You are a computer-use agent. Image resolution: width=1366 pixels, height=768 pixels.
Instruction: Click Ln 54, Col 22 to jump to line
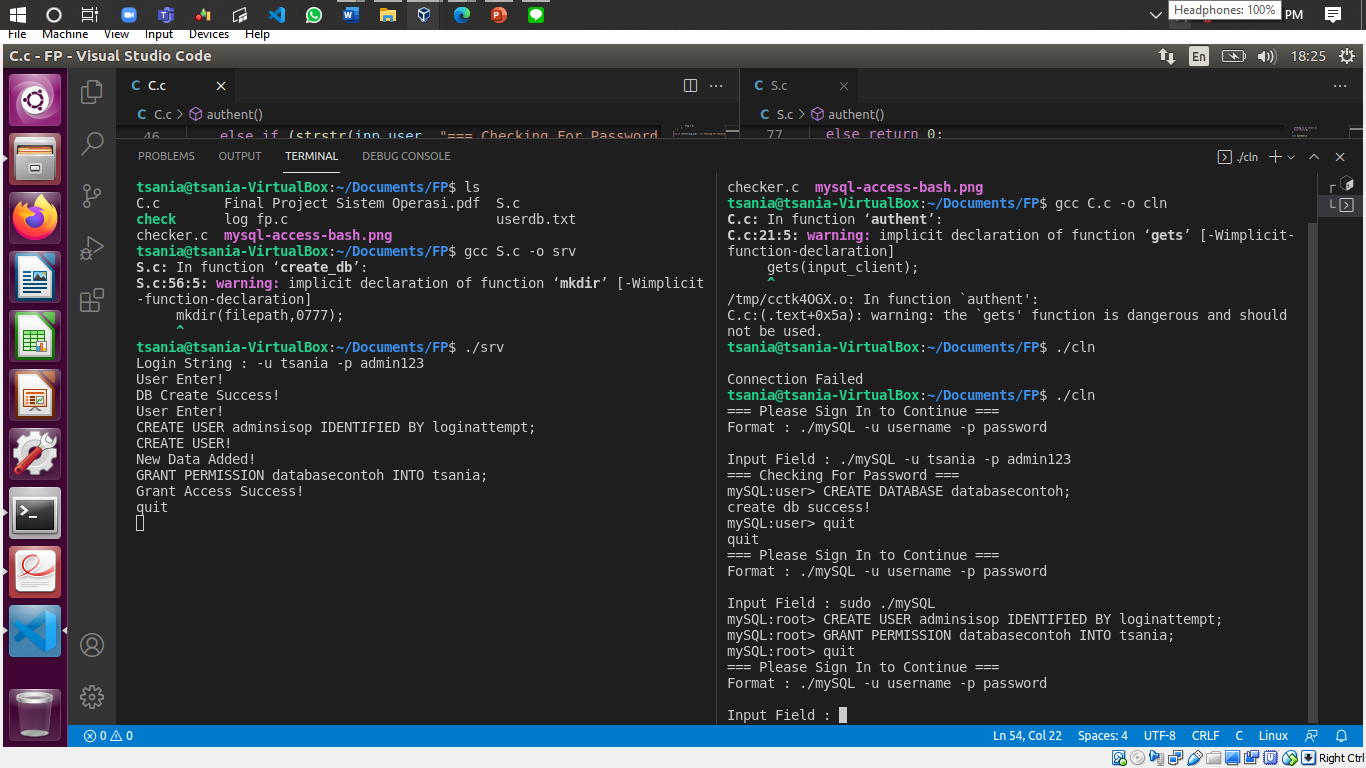(1027, 735)
